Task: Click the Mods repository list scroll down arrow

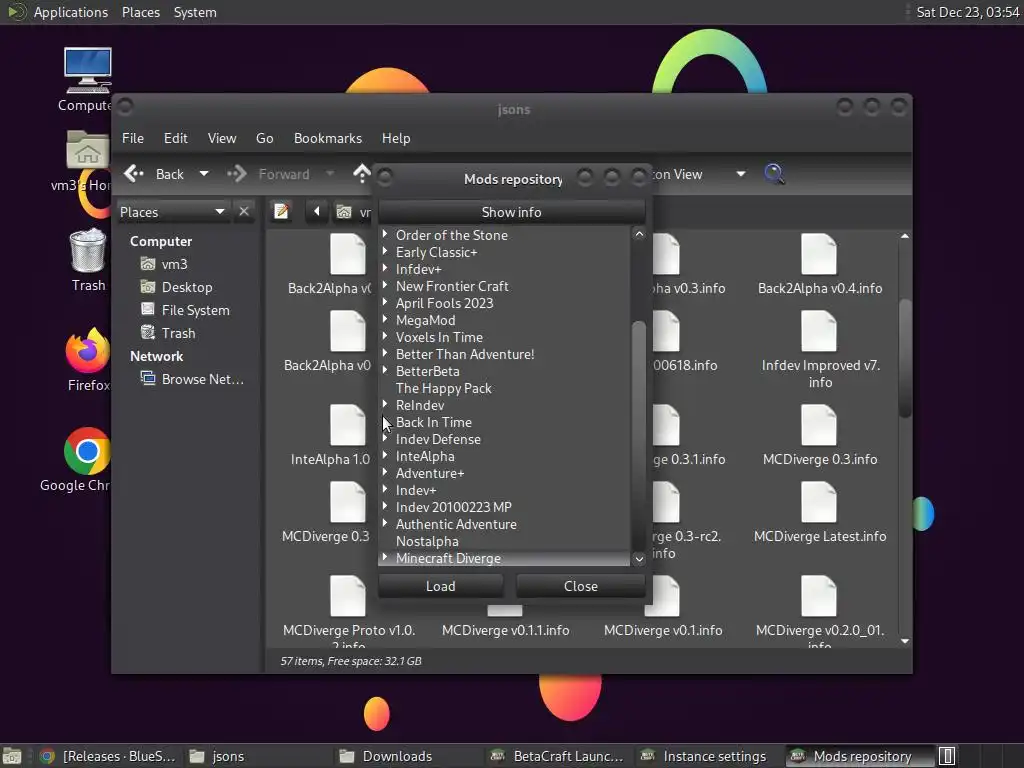Action: [x=639, y=558]
